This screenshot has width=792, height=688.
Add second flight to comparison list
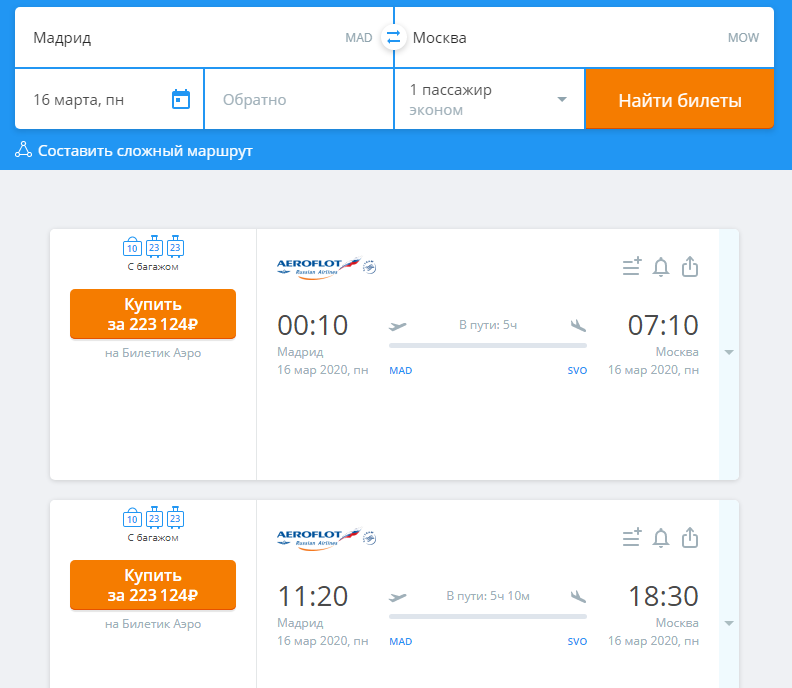[632, 537]
